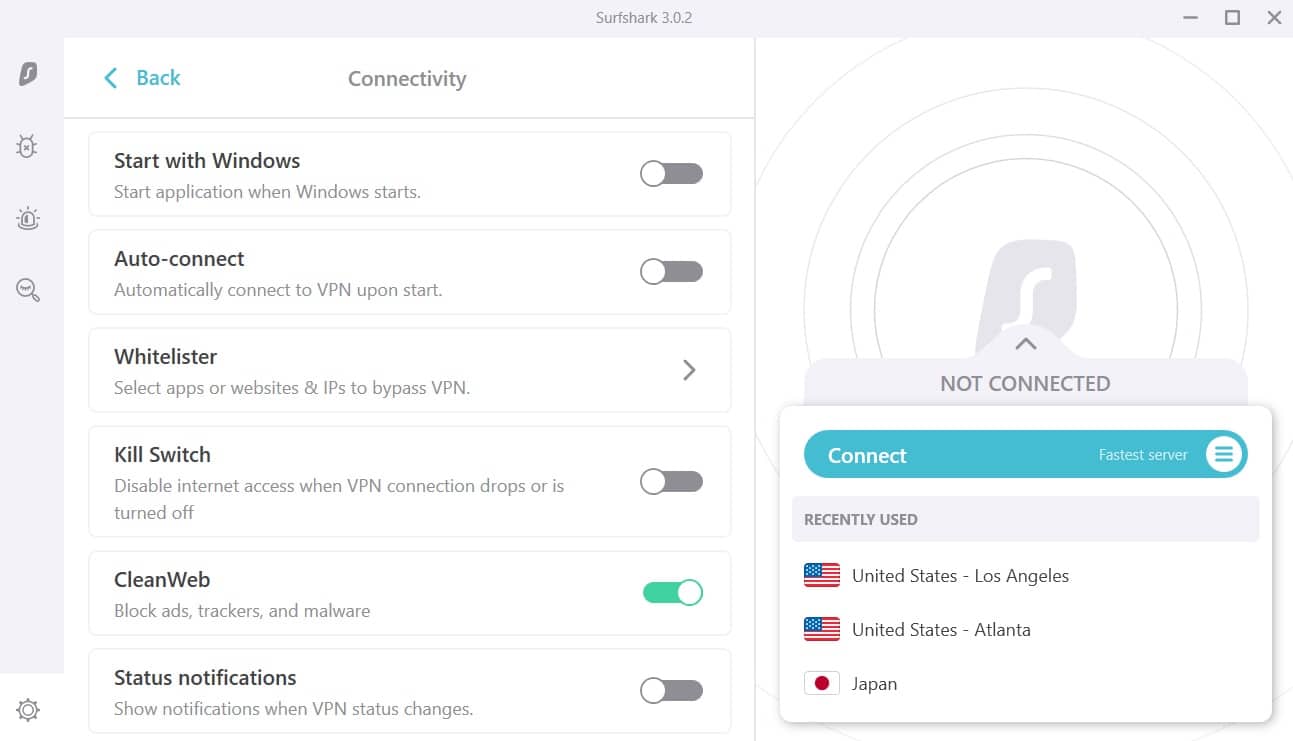Open the alert siren icon in sidebar
Screen dimensions: 1293x741
pyautogui.click(x=28, y=219)
